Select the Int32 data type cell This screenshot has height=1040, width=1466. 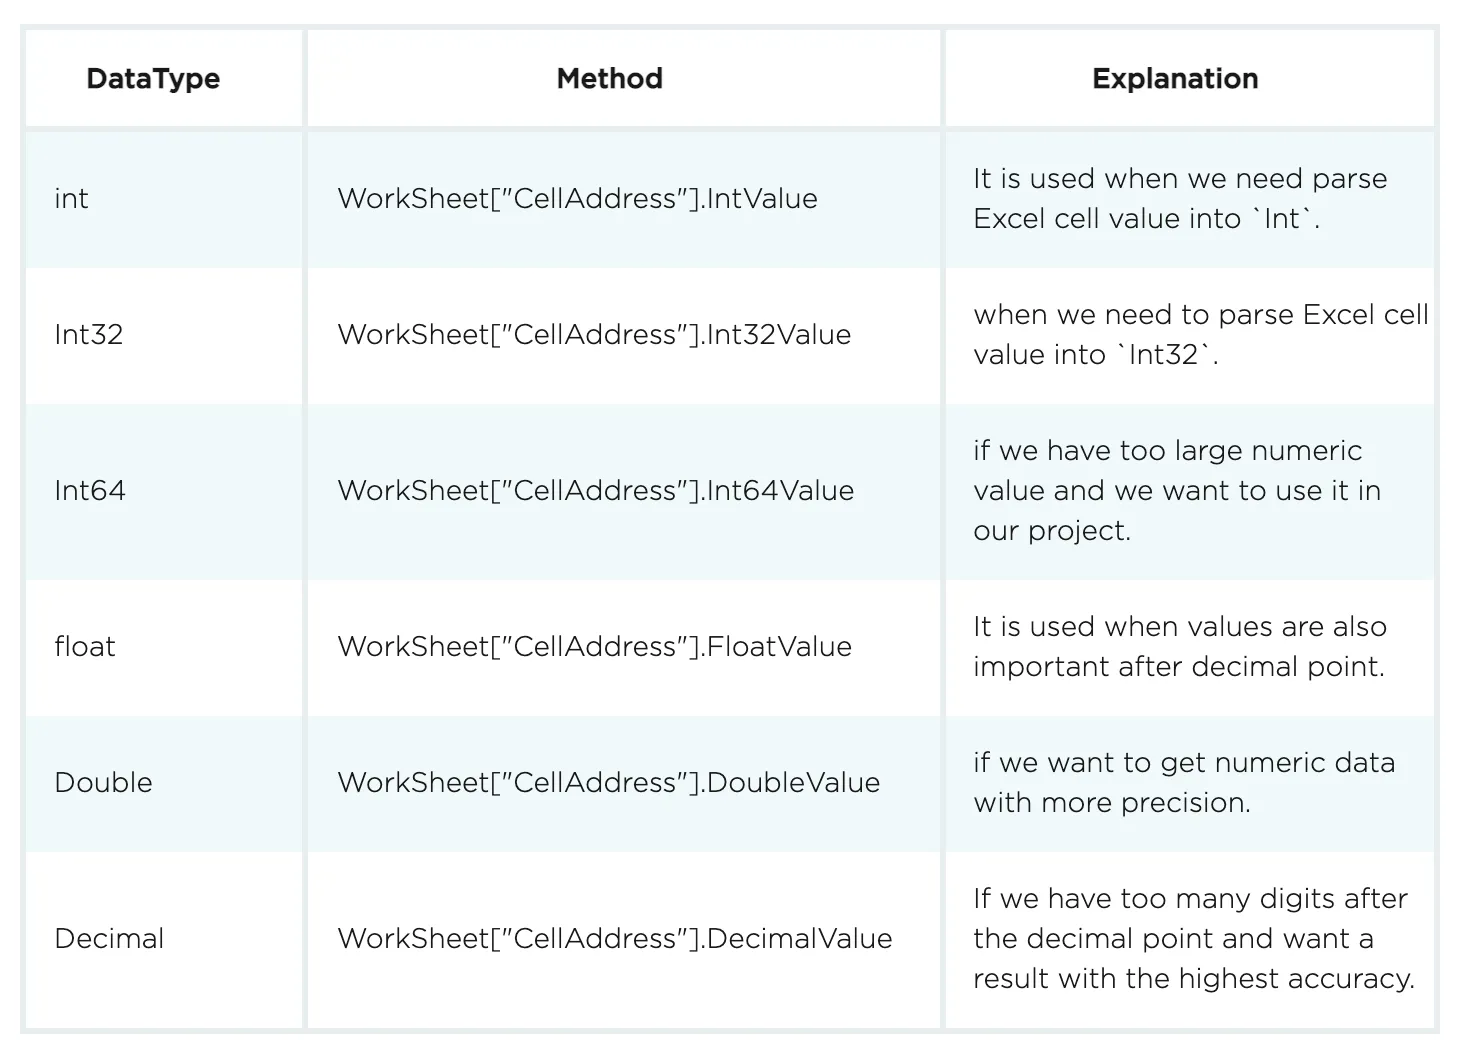(x=89, y=335)
